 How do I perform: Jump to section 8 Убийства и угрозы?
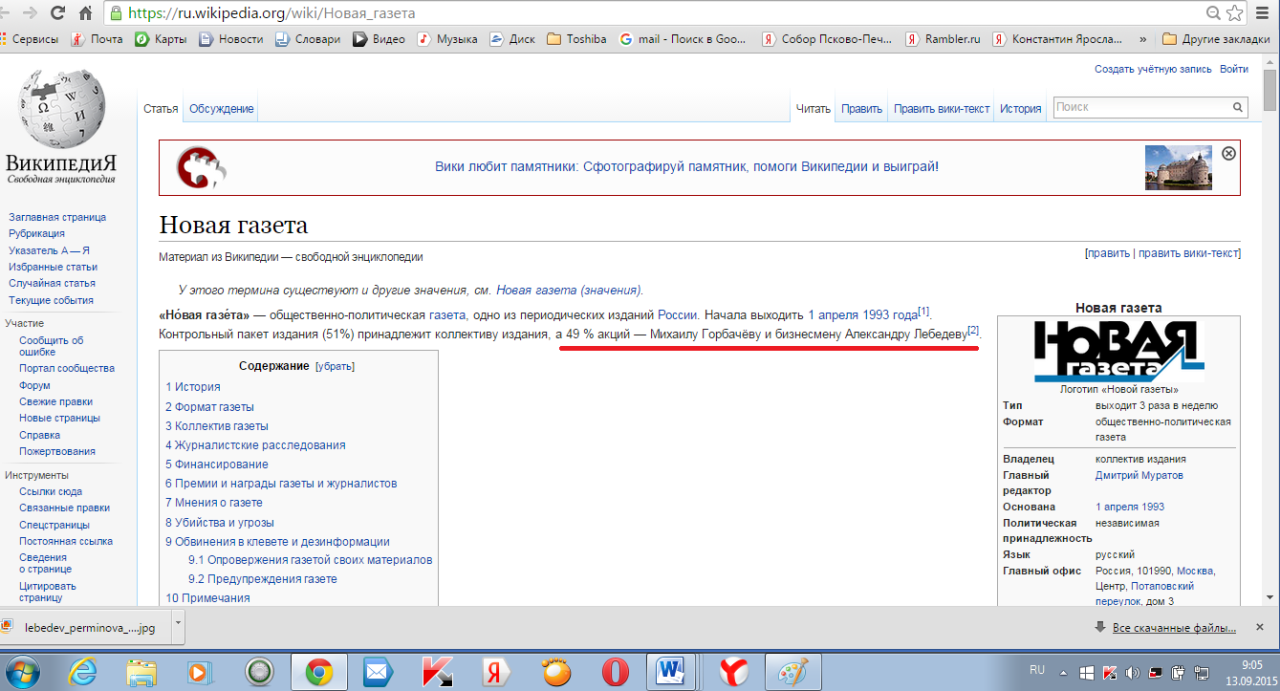pyautogui.click(x=219, y=523)
